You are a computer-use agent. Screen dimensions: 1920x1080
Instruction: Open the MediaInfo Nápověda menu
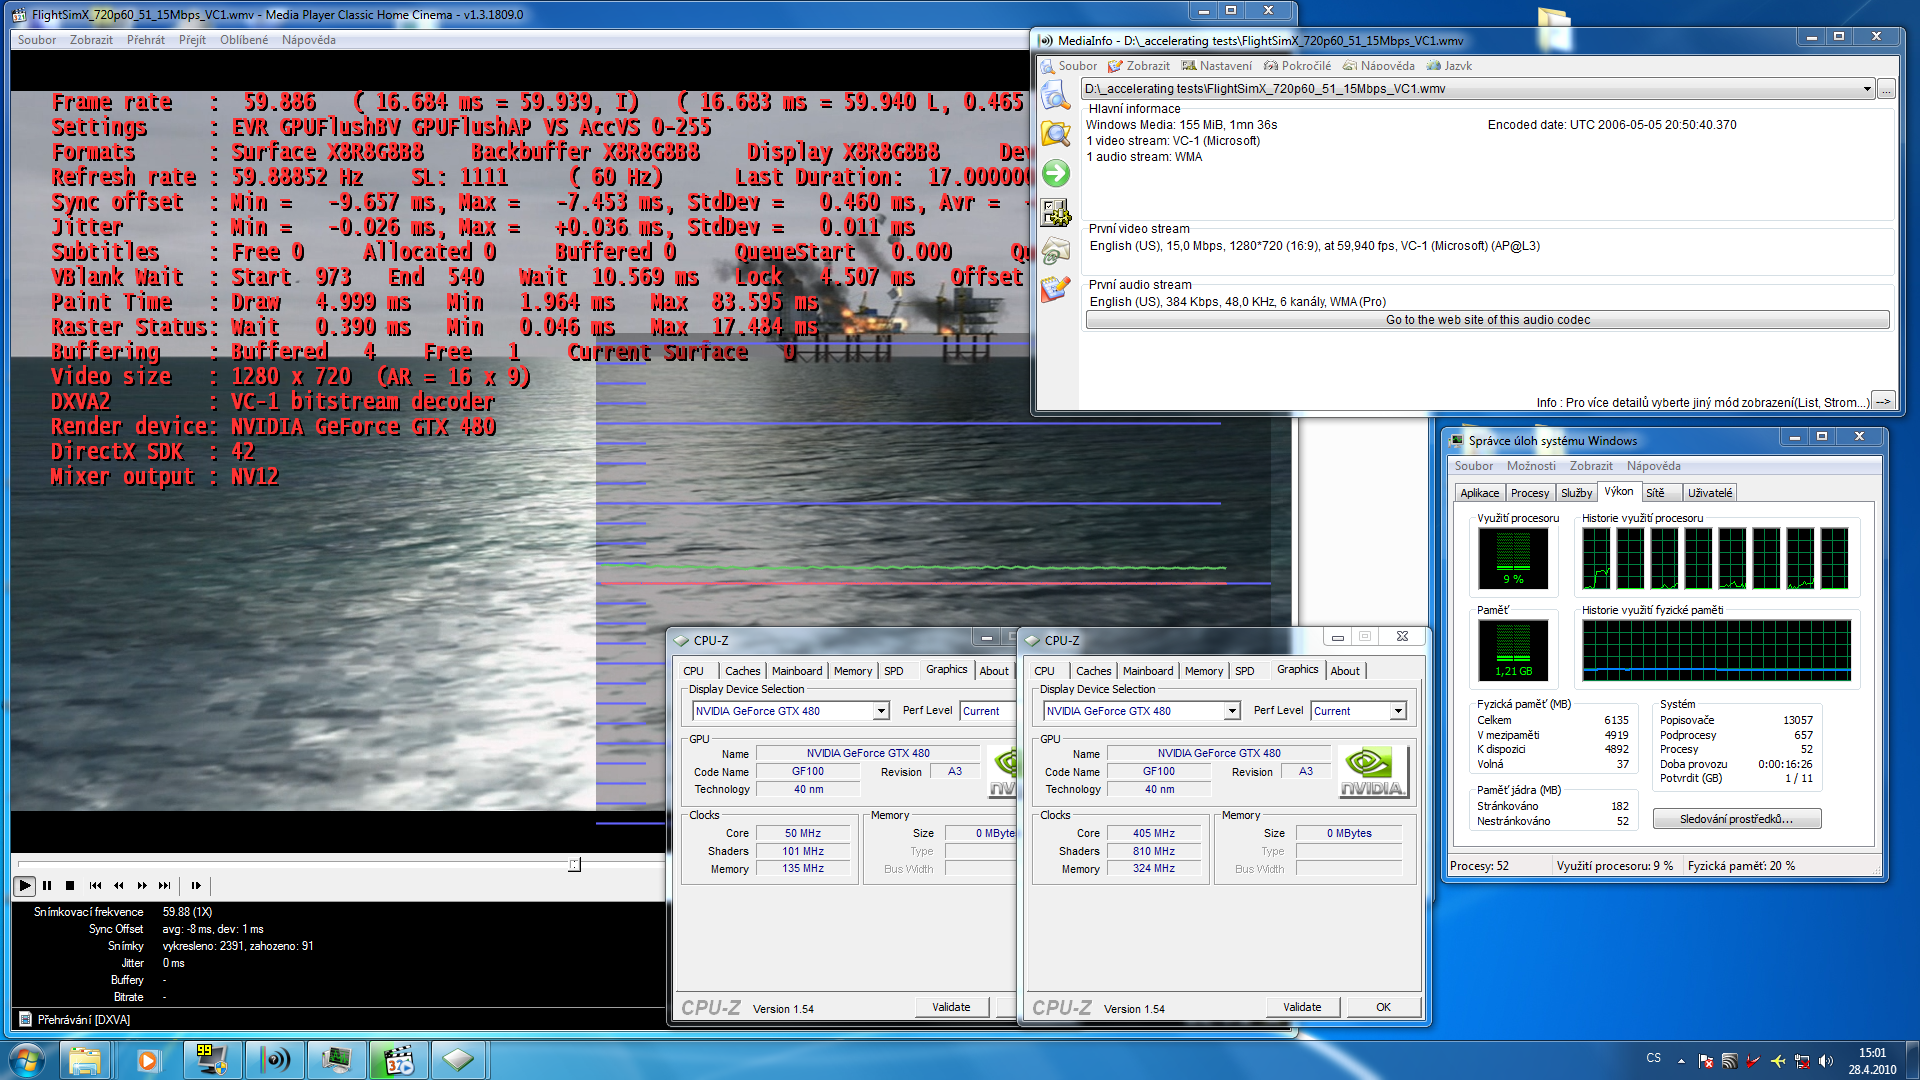(x=1379, y=66)
